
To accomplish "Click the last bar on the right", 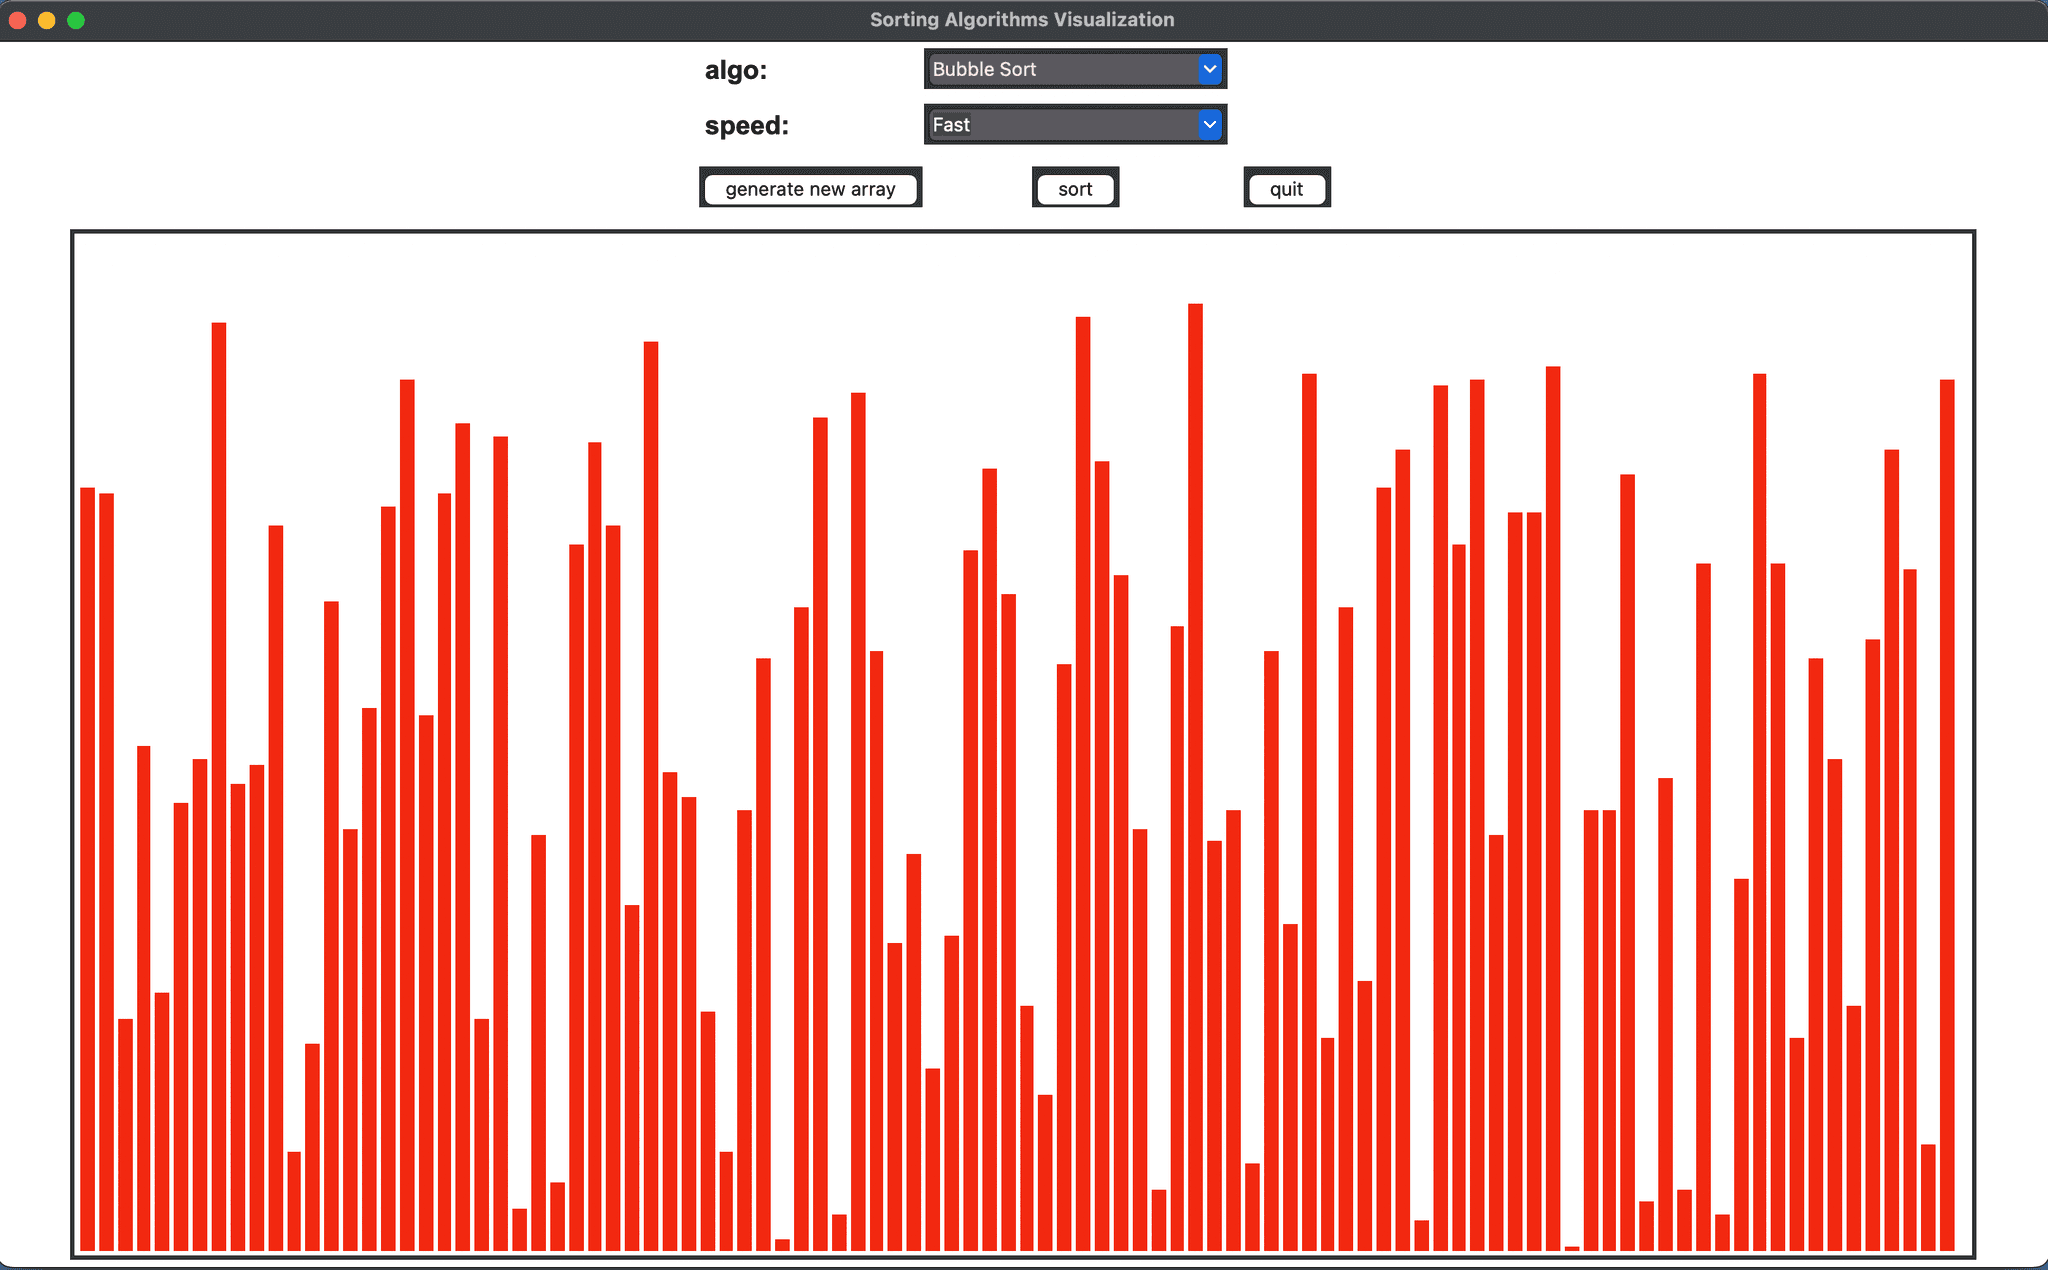I will [x=1947, y=815].
